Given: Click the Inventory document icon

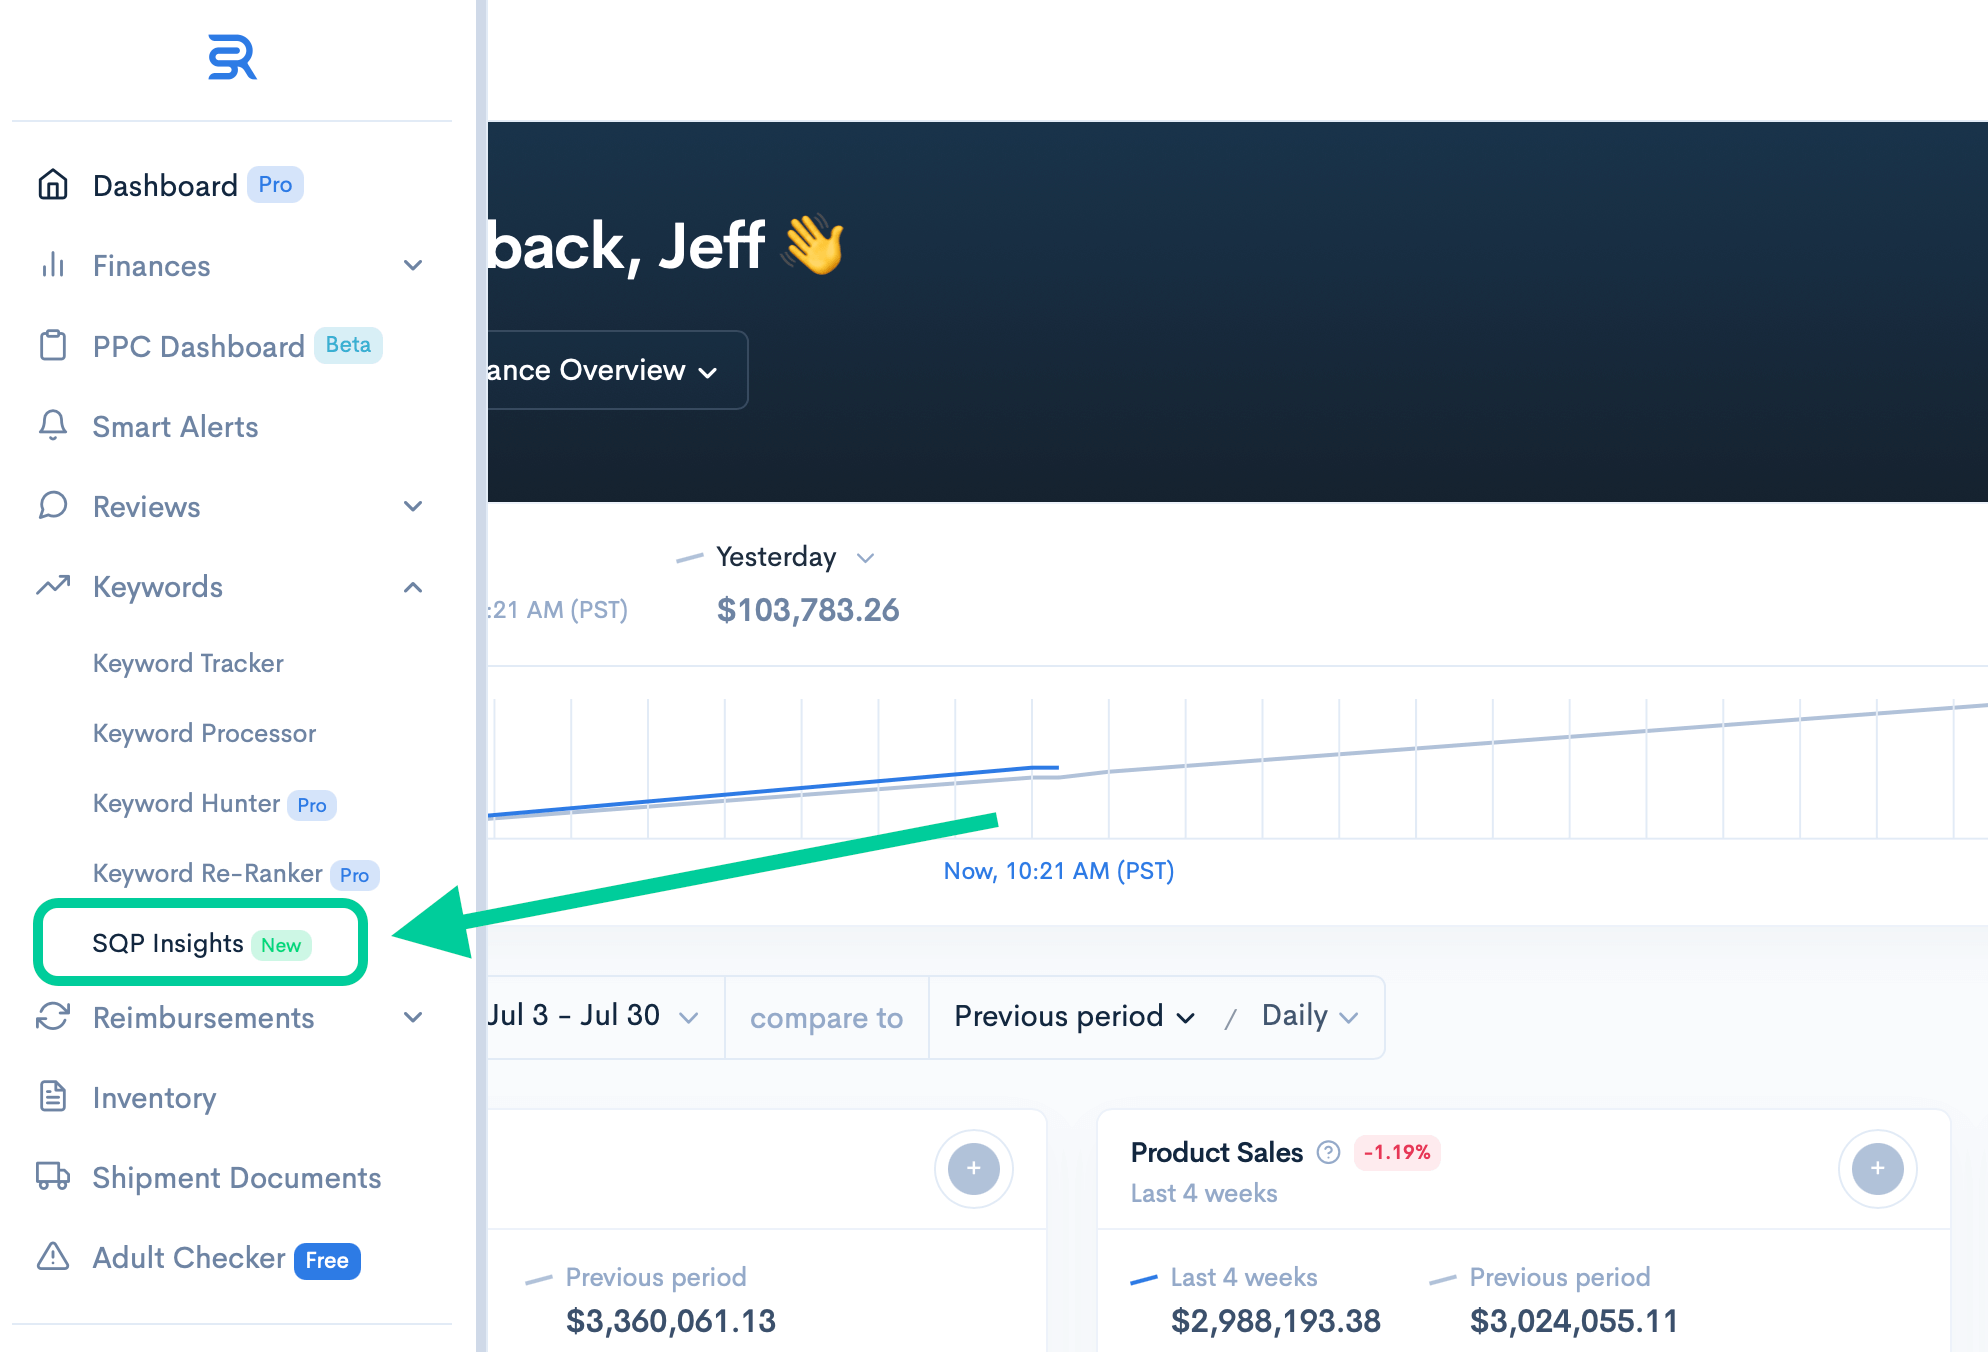Looking at the screenshot, I should (x=53, y=1096).
